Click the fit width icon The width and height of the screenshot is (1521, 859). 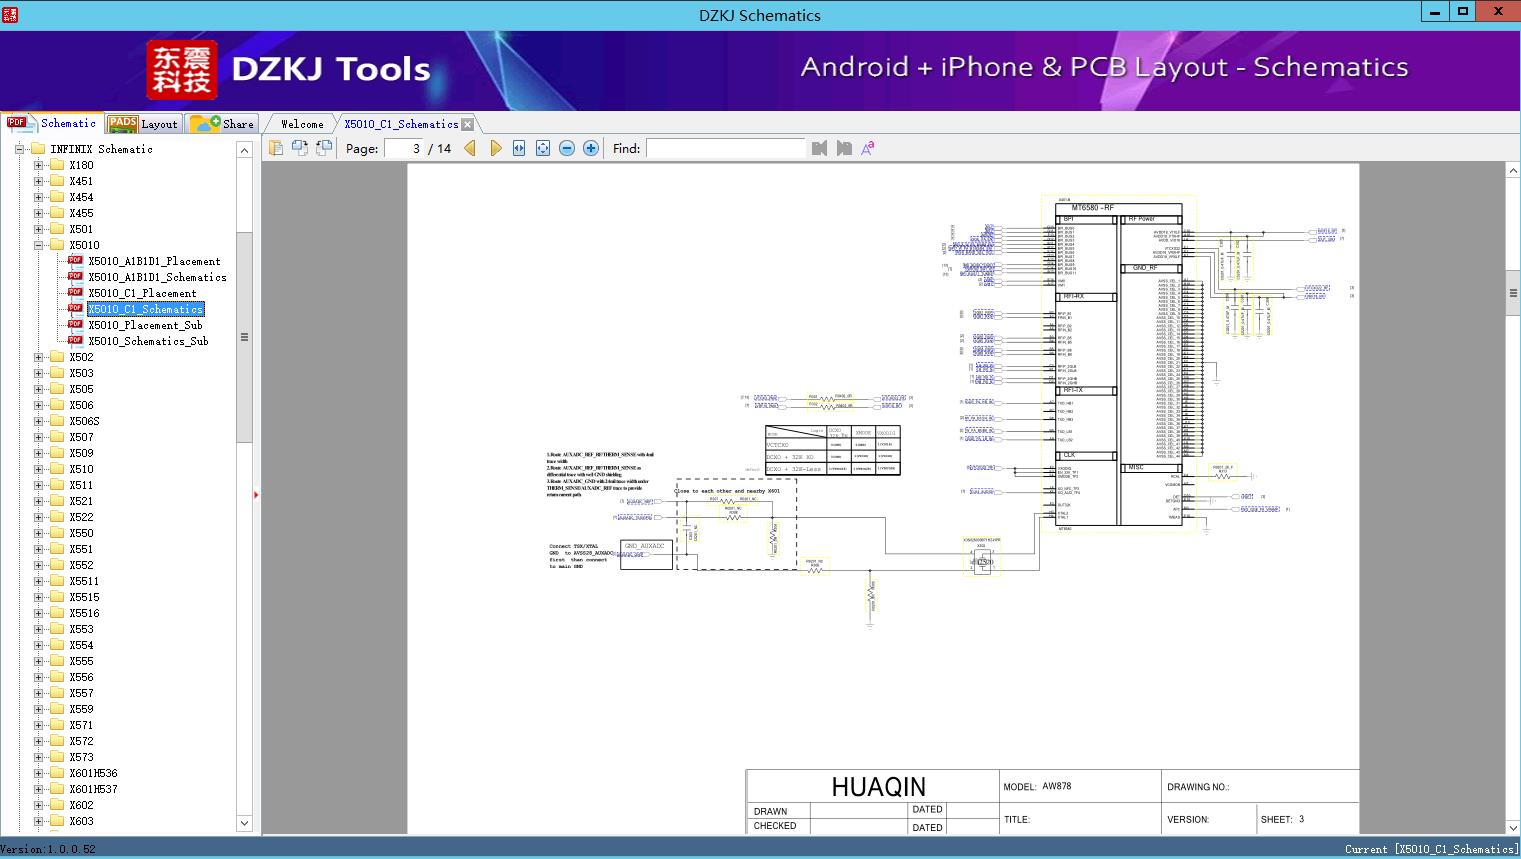[519, 148]
